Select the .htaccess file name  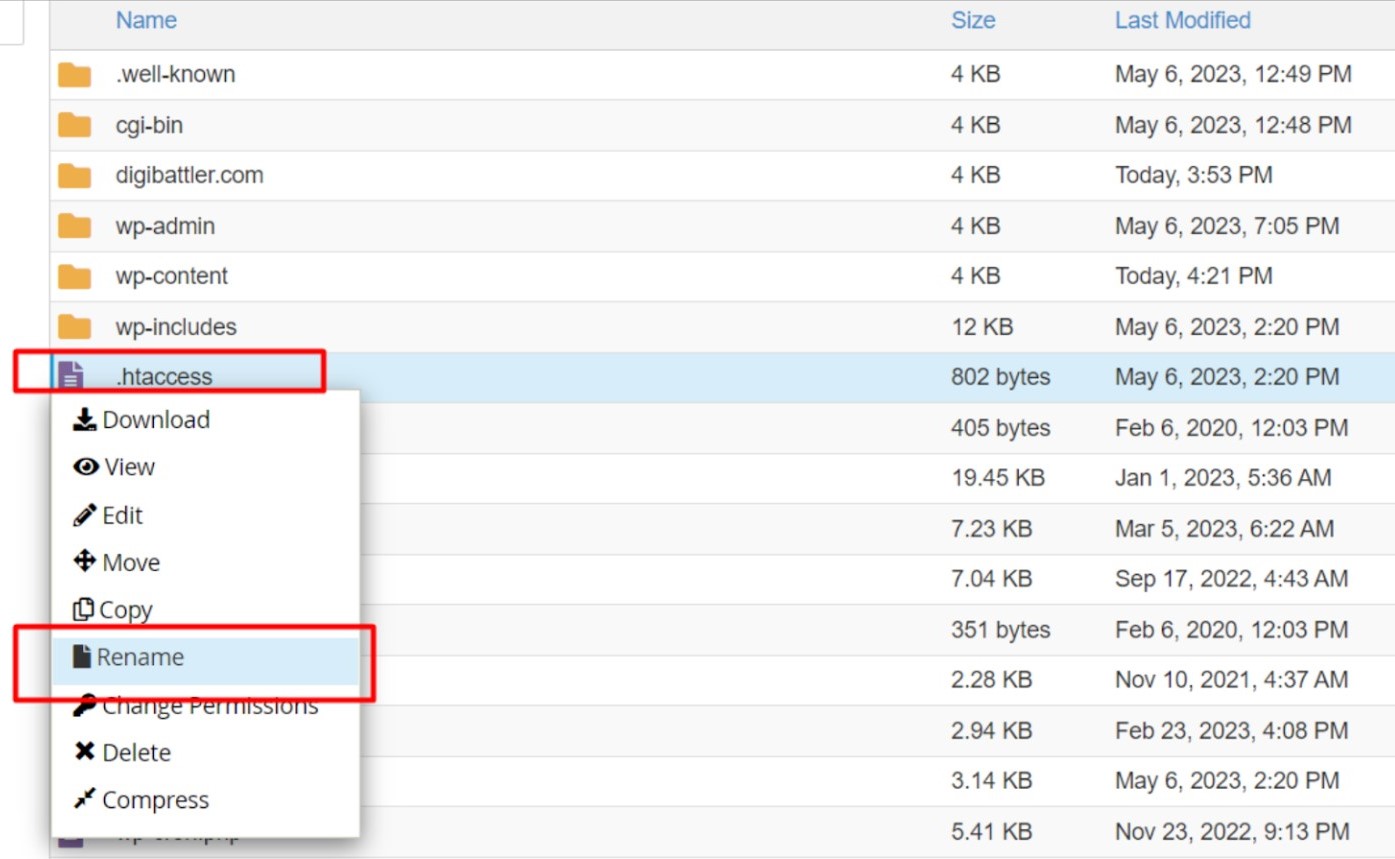(x=163, y=377)
